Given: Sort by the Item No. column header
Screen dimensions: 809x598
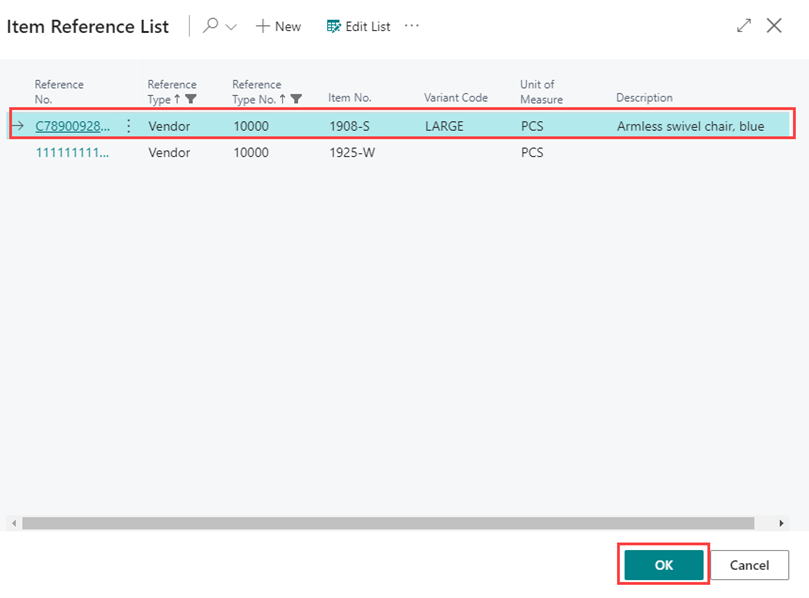Looking at the screenshot, I should point(350,98).
